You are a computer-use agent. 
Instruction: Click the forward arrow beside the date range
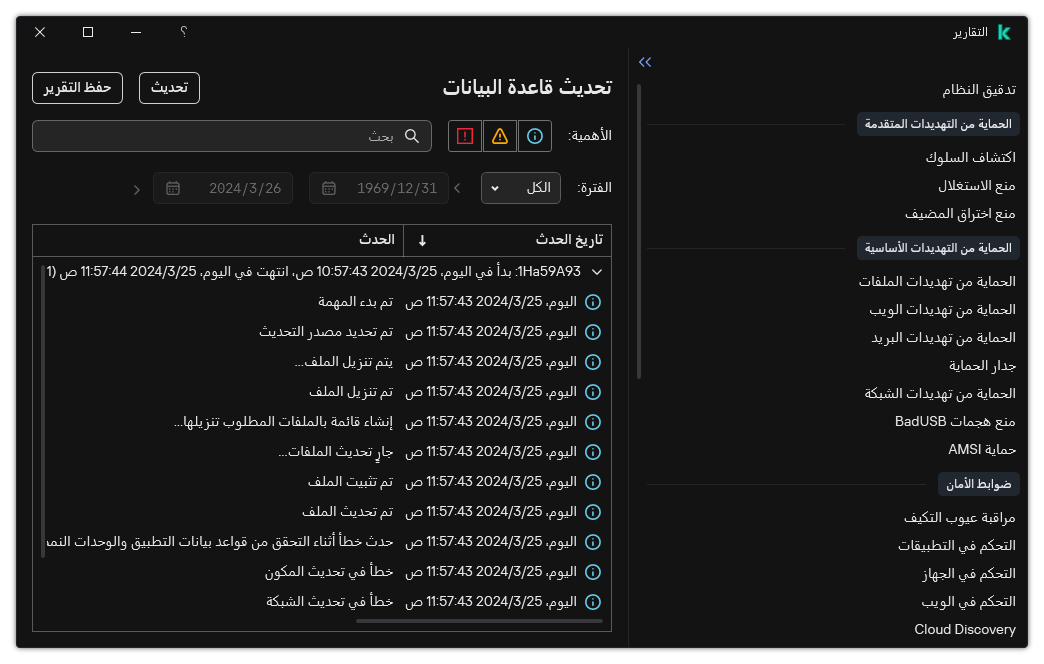[136, 188]
